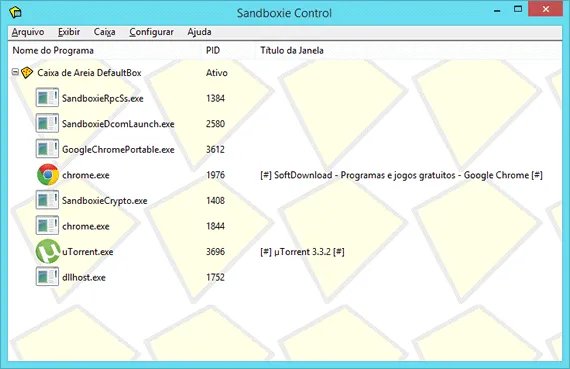Open the Caixa menu
Screen dimensions: 570x369
(104, 32)
